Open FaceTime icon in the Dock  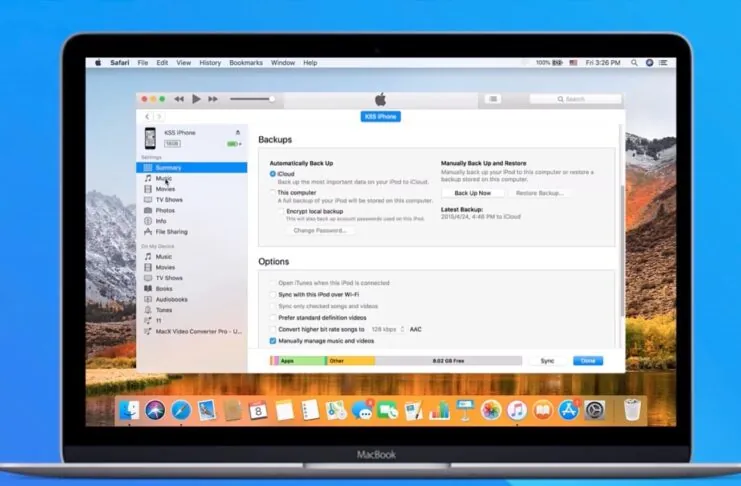pyautogui.click(x=388, y=410)
